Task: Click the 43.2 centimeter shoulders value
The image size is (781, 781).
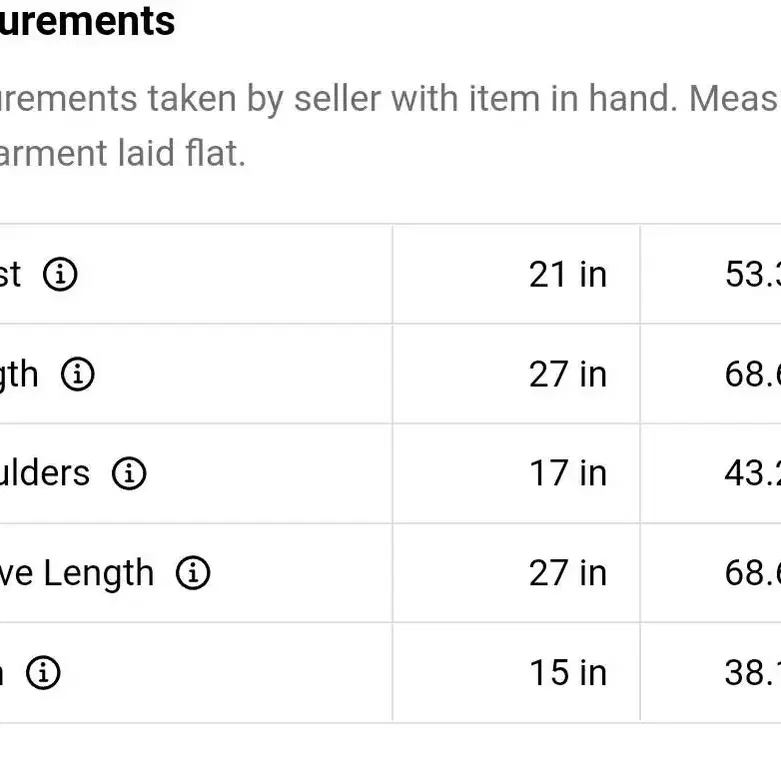Action: 753,473
